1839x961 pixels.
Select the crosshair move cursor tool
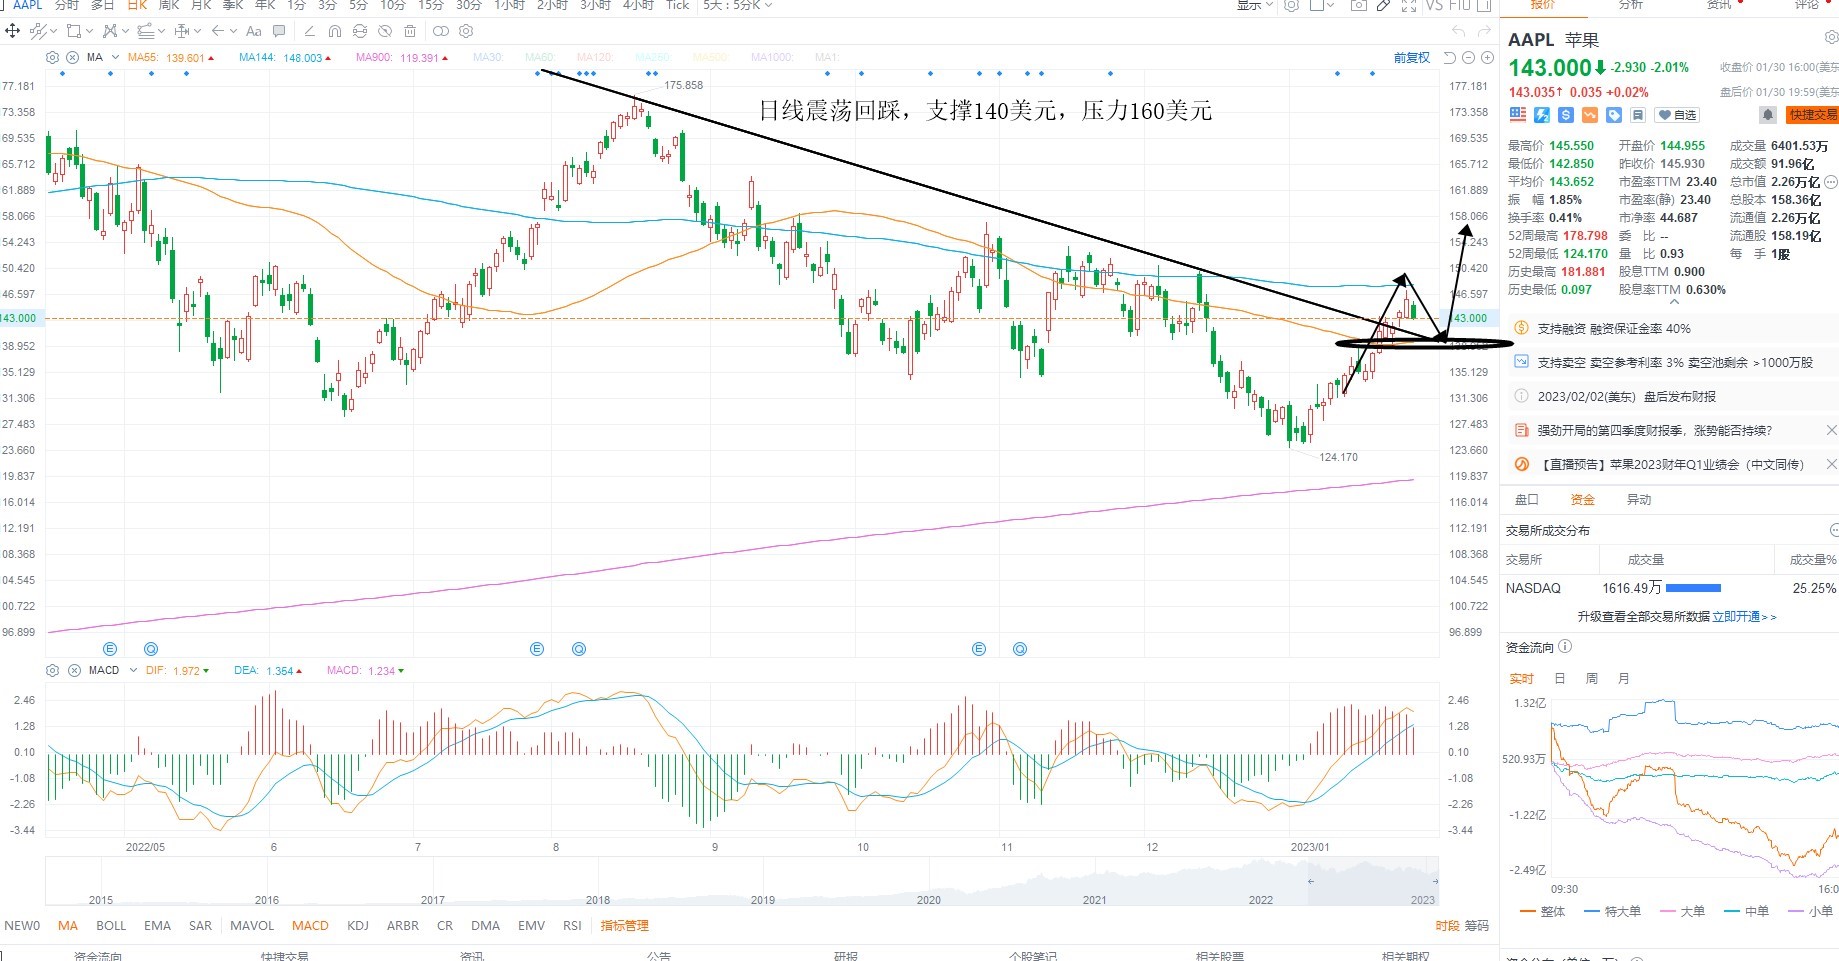(x=13, y=31)
